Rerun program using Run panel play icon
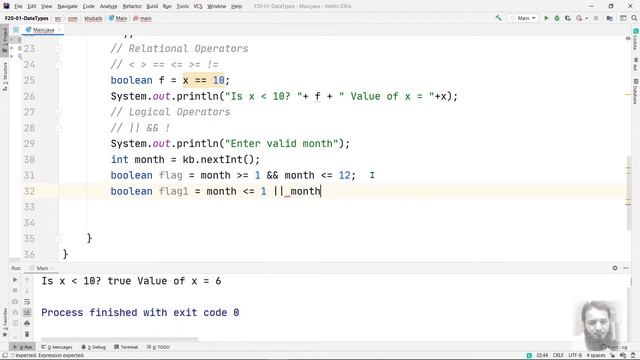 point(15,280)
